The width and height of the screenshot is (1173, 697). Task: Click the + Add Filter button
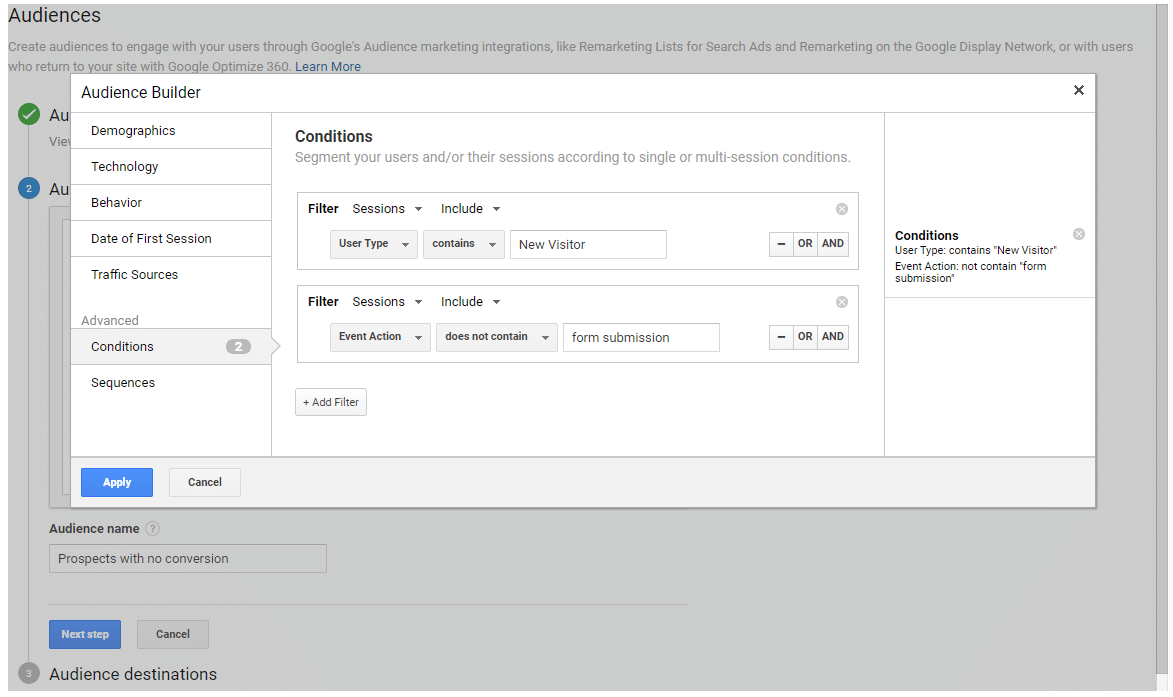click(331, 402)
